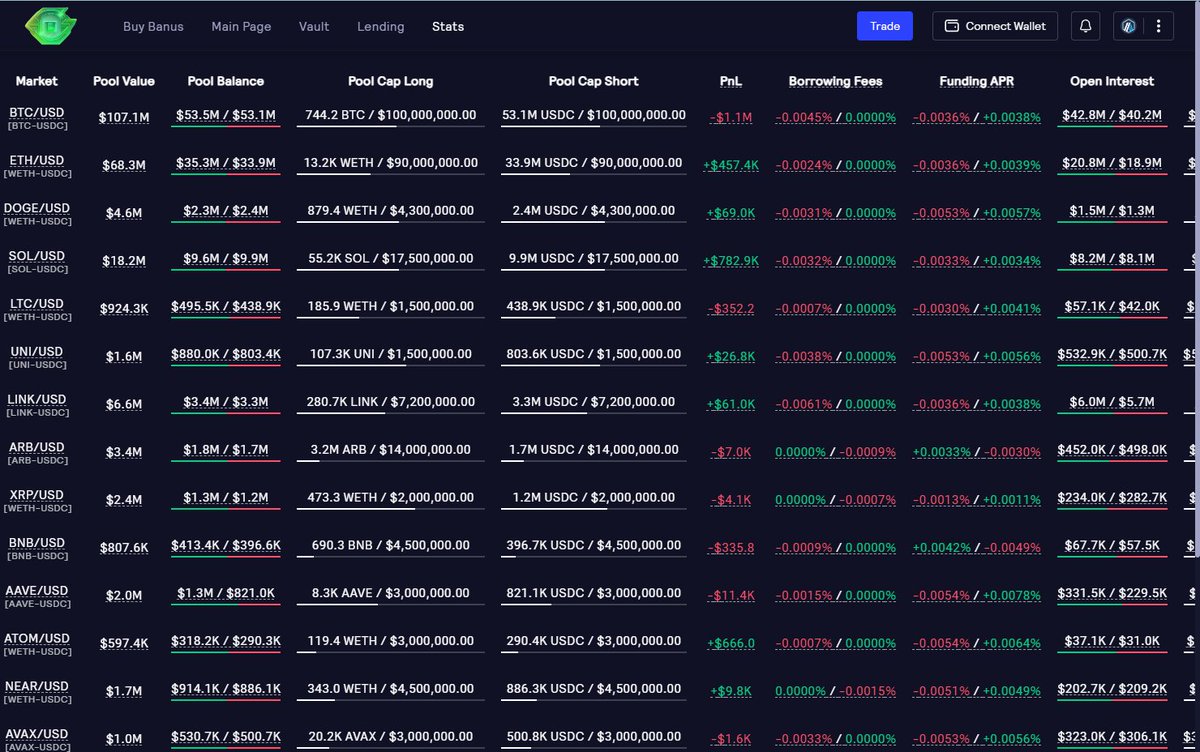Click the 690.3 BNB pool cap long
The image size is (1200, 752).
391,546
